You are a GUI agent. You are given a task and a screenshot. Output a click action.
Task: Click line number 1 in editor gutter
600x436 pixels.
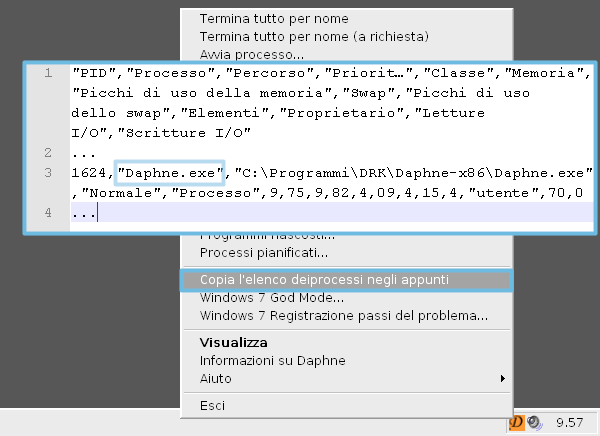[48, 73]
